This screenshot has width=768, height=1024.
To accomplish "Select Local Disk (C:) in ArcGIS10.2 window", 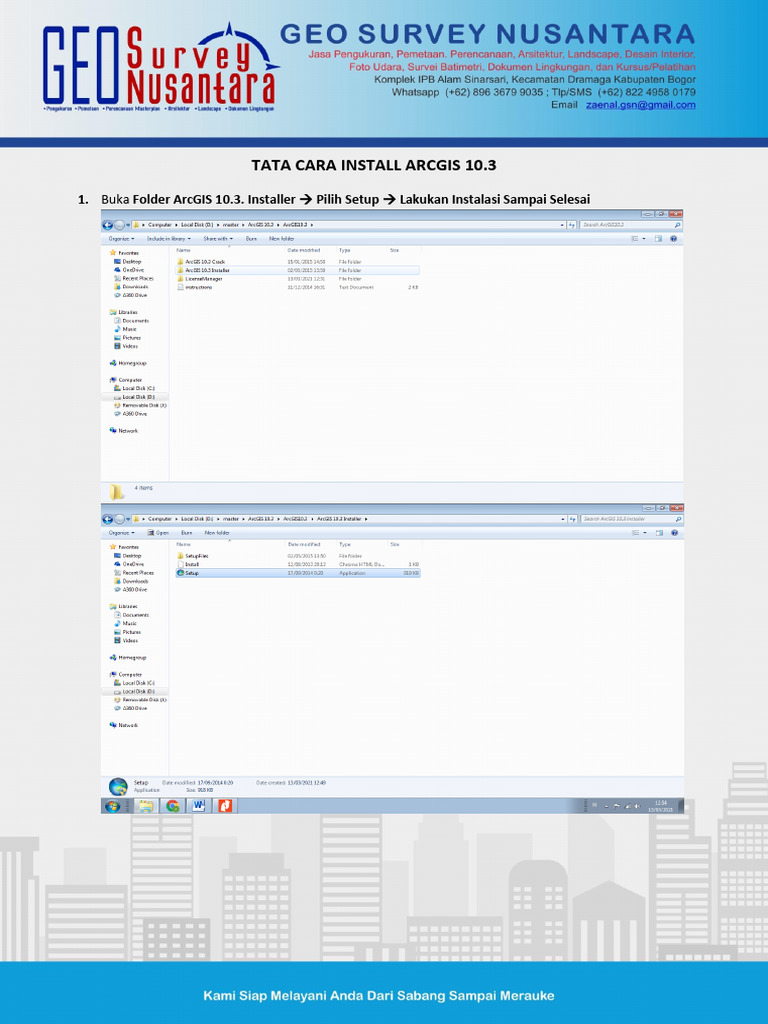I will click(135, 389).
